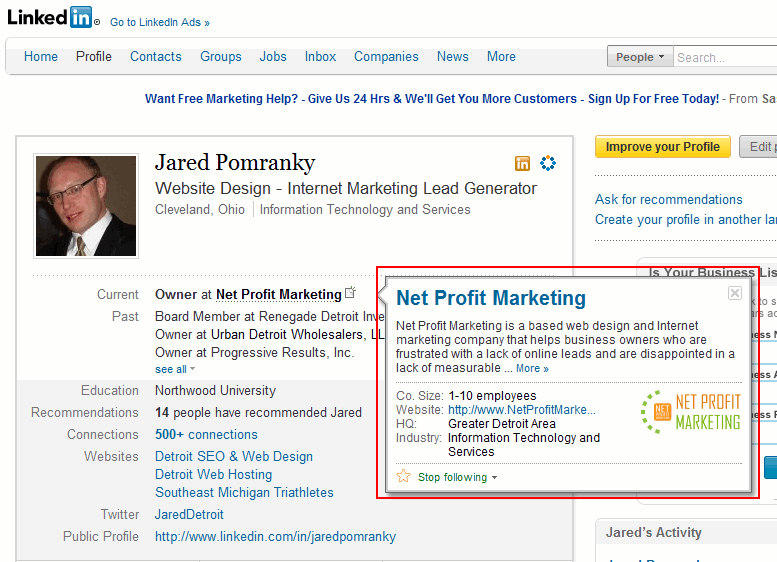This screenshot has height=562, width=777.
Task: Open the Inbox menu
Action: (320, 56)
